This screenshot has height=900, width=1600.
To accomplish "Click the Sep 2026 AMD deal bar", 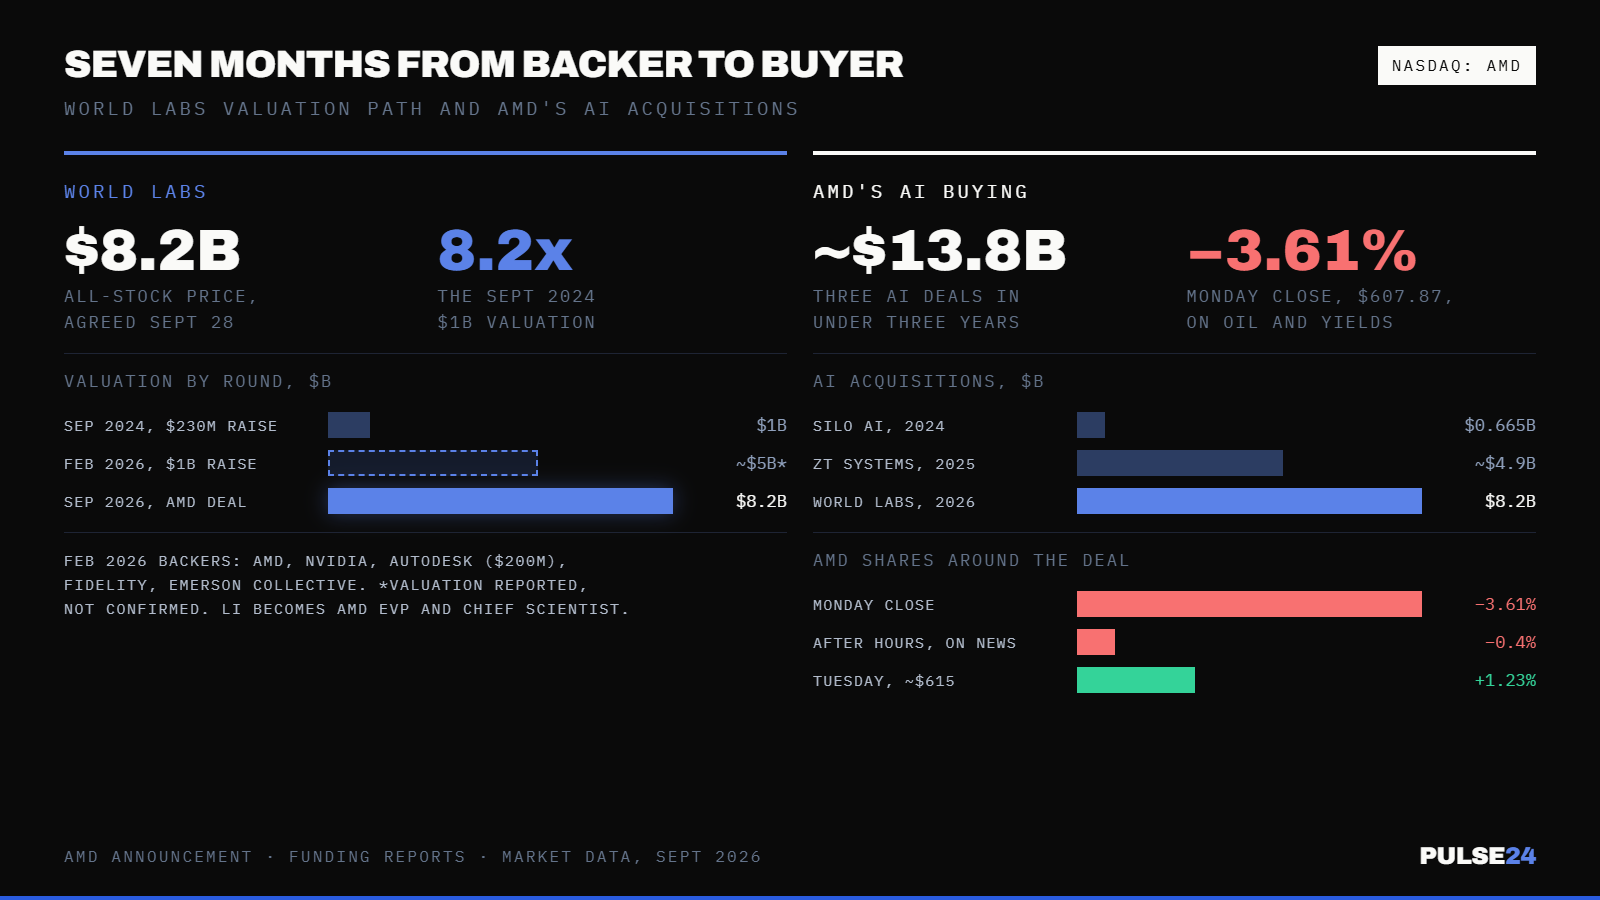I will click(x=500, y=501).
